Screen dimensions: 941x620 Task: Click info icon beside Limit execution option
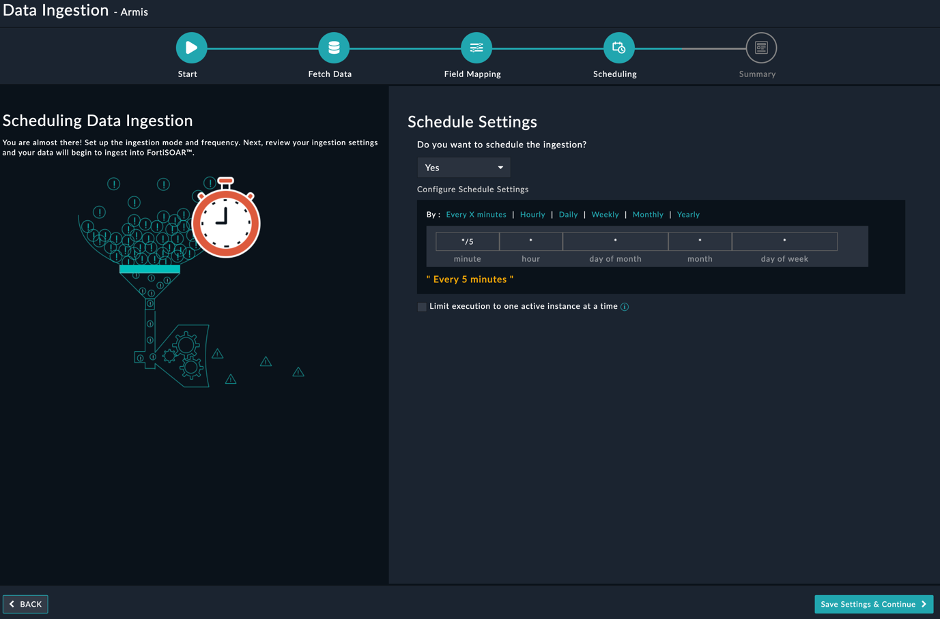[x=625, y=307]
